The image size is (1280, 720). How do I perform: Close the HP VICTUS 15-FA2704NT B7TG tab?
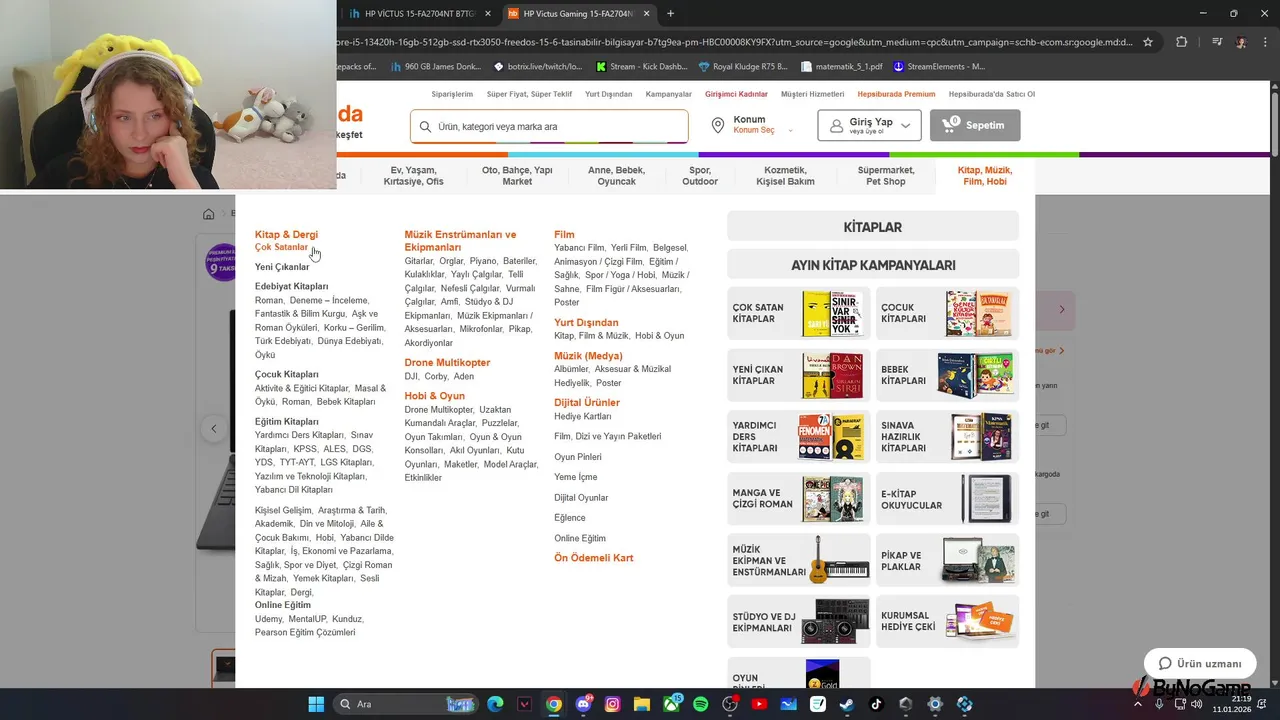coord(488,14)
